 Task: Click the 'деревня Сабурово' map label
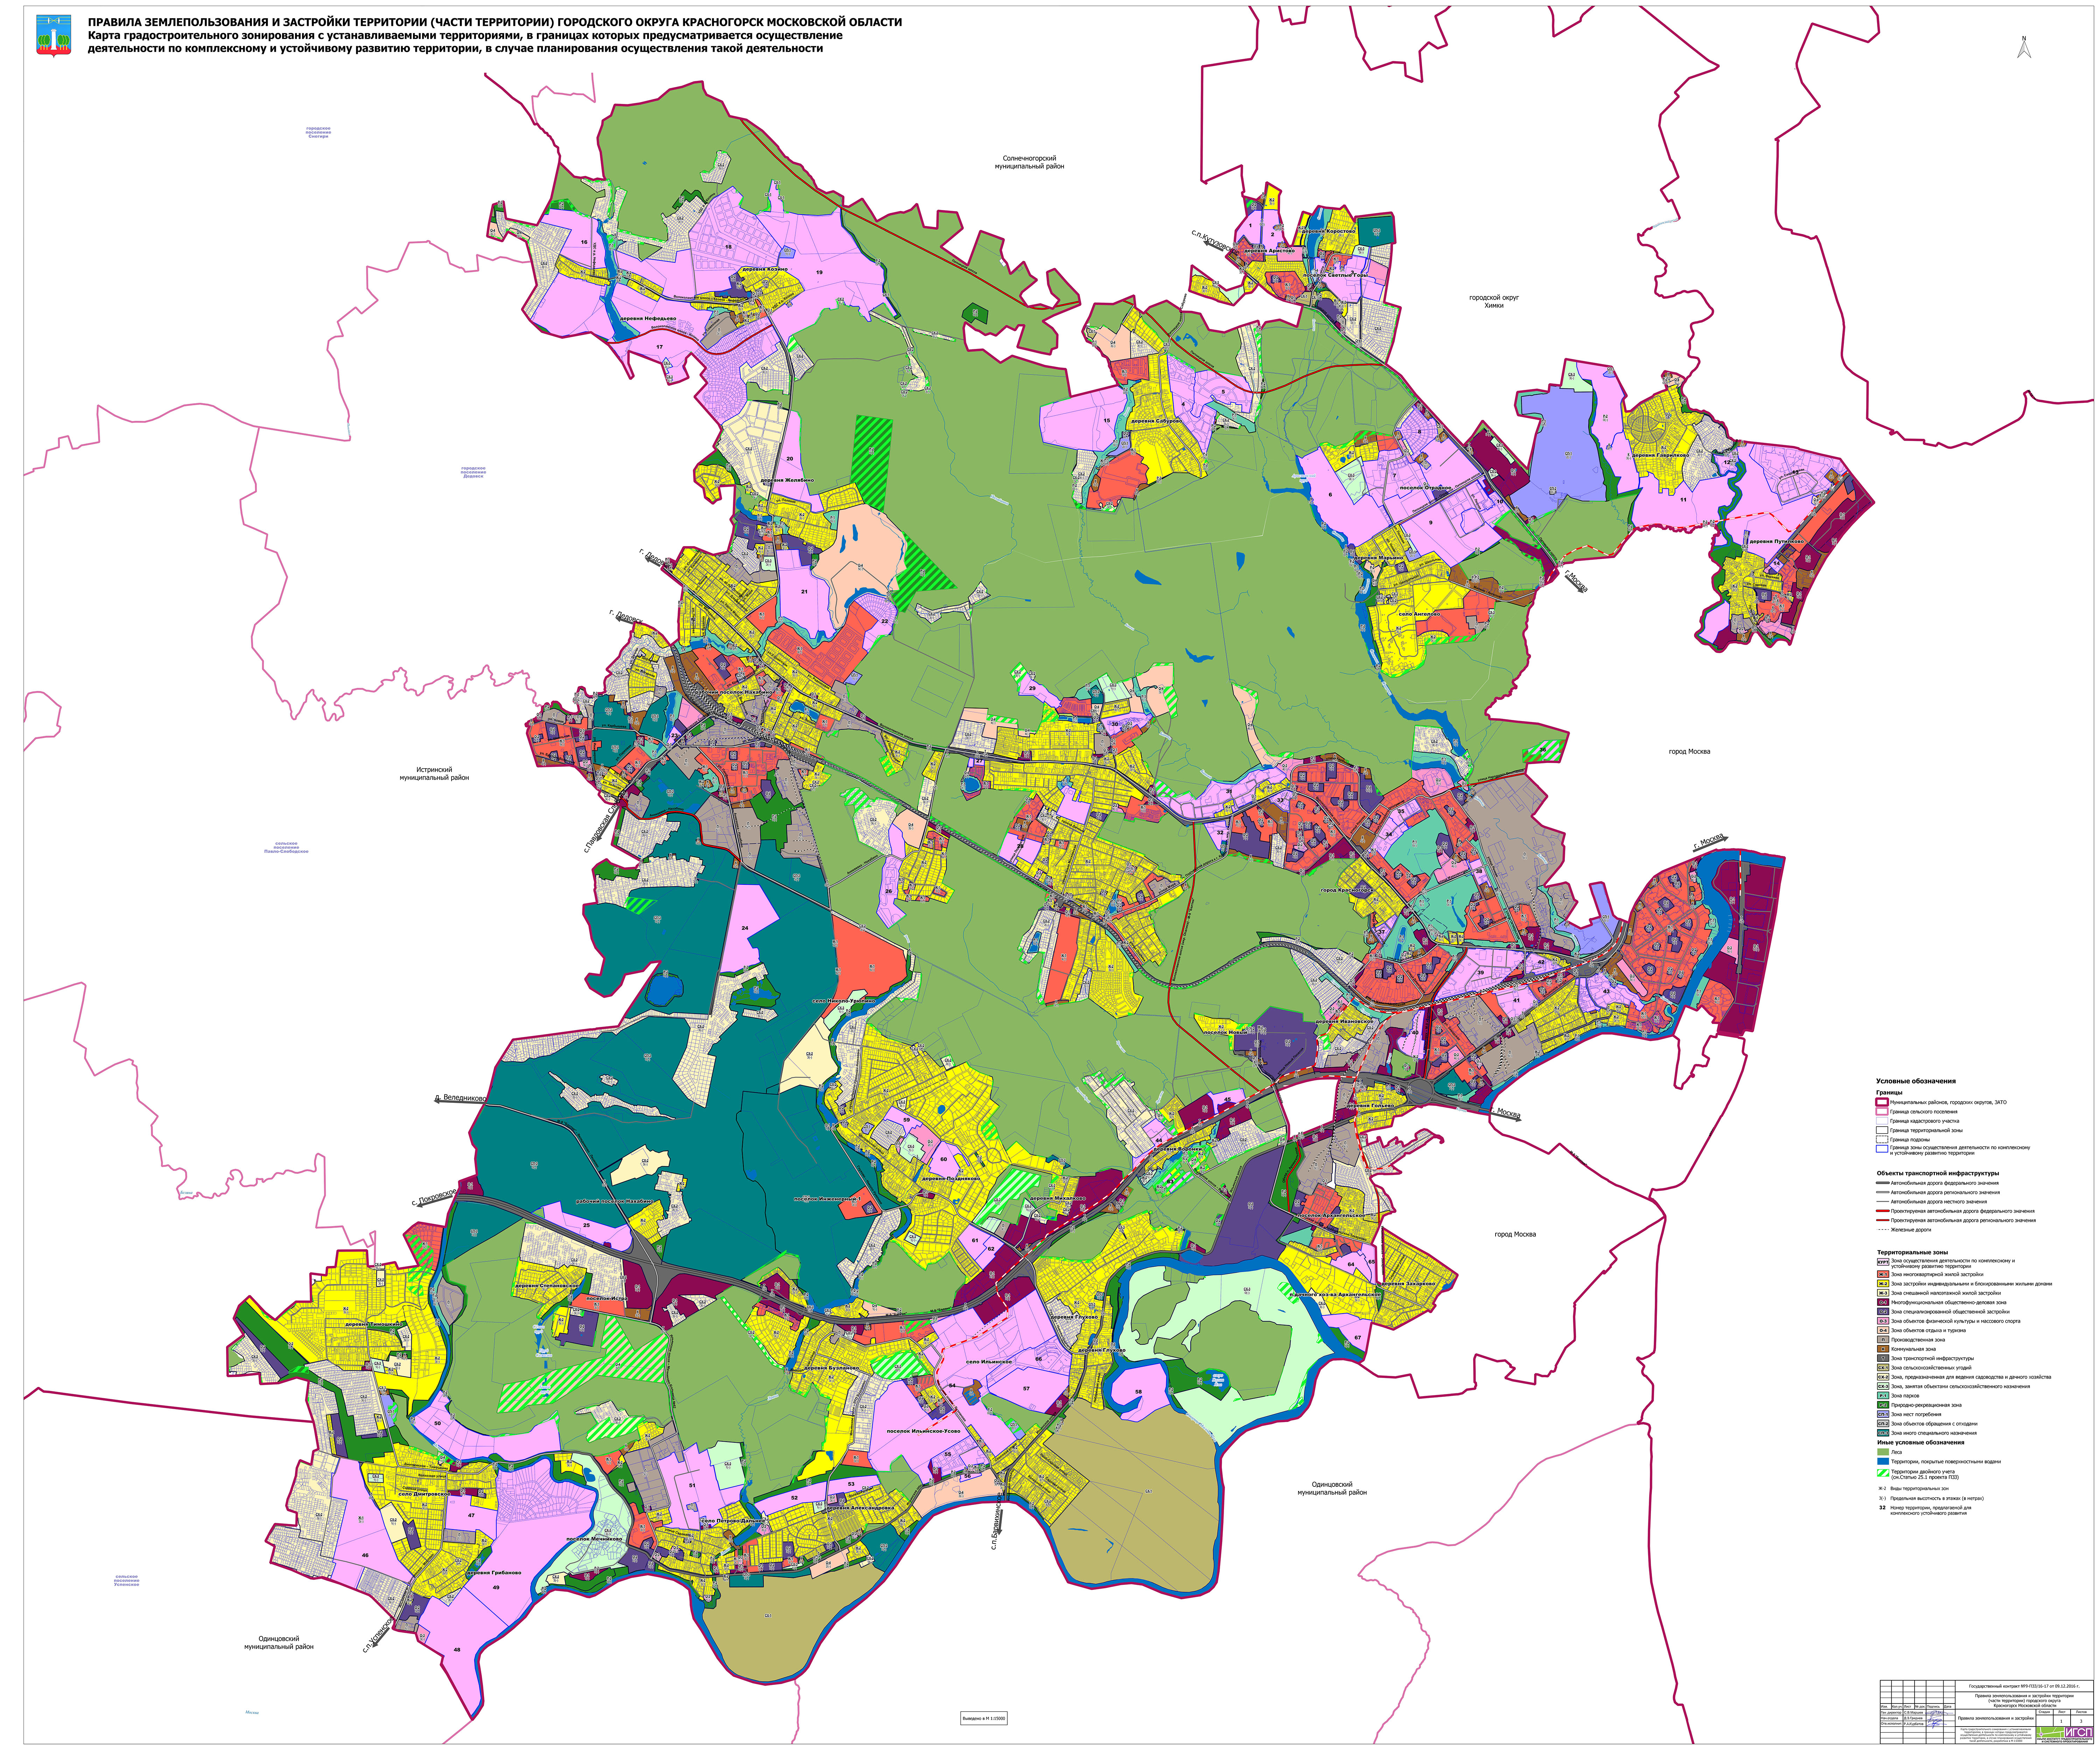(x=1157, y=421)
